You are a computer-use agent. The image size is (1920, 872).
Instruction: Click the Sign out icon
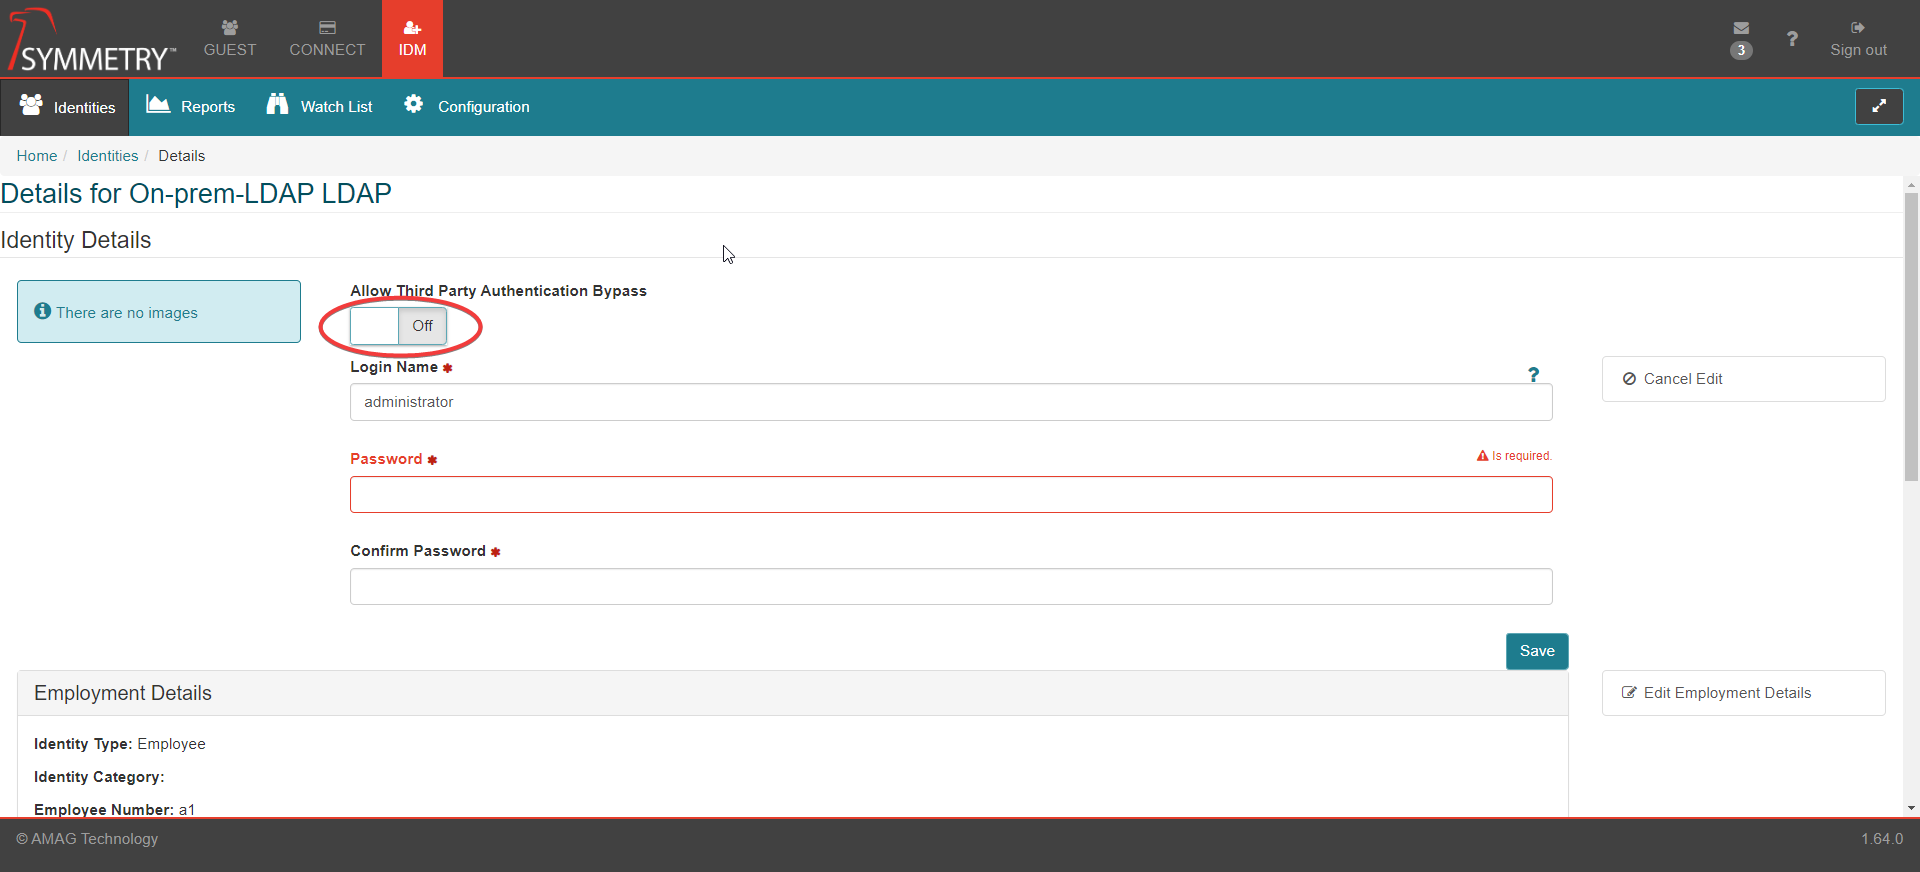click(1858, 29)
